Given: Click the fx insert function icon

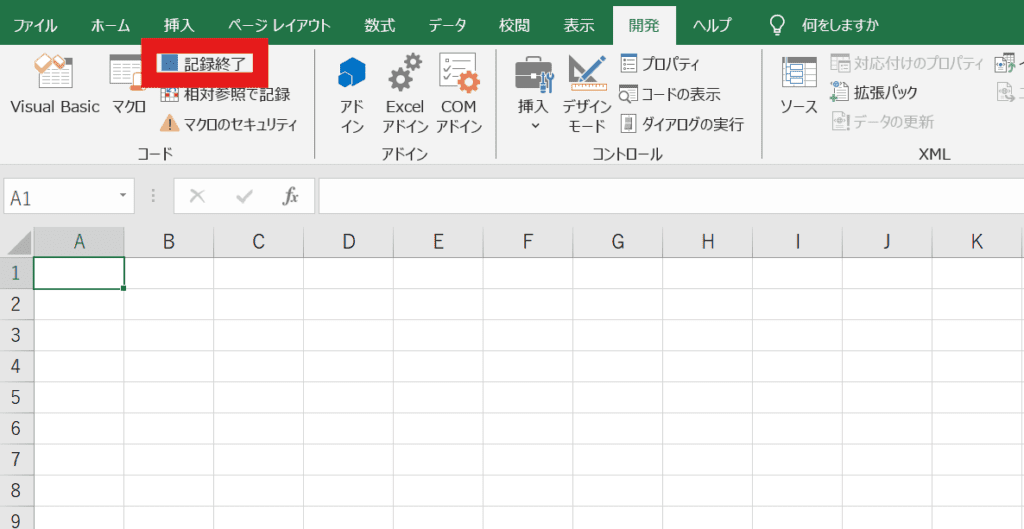Looking at the screenshot, I should pyautogui.click(x=291, y=196).
